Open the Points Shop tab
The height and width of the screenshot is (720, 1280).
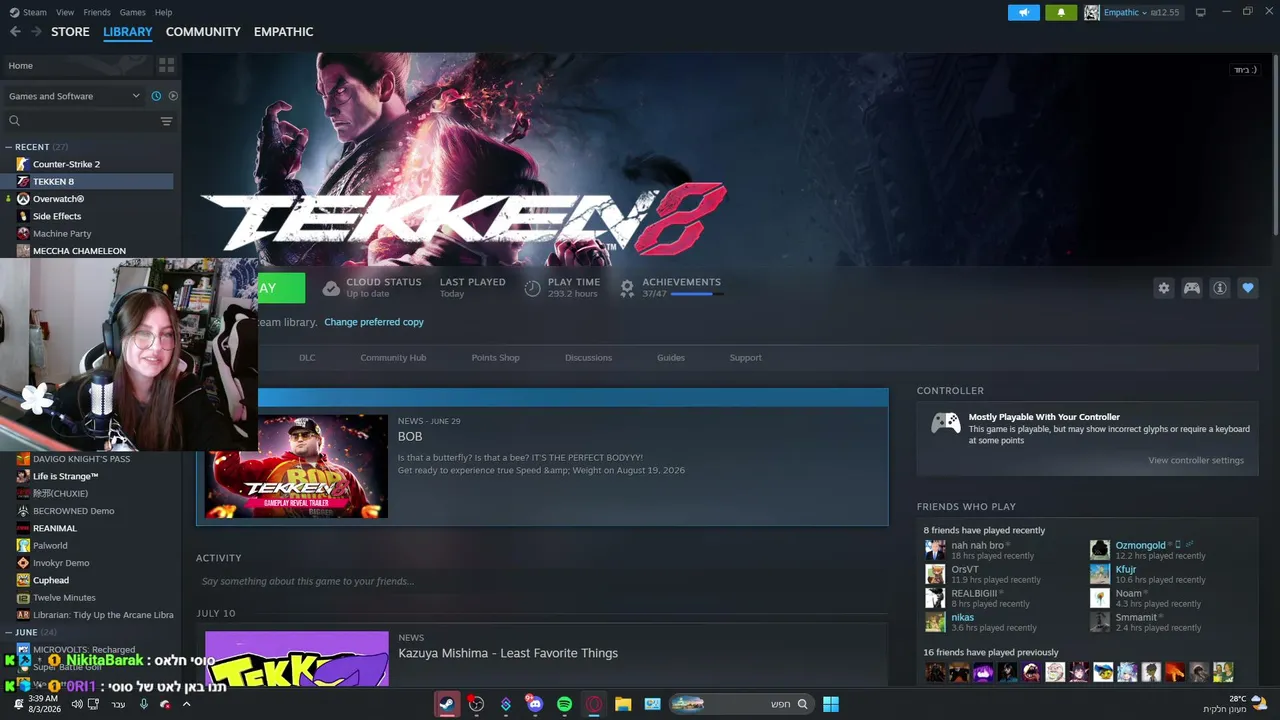point(495,358)
